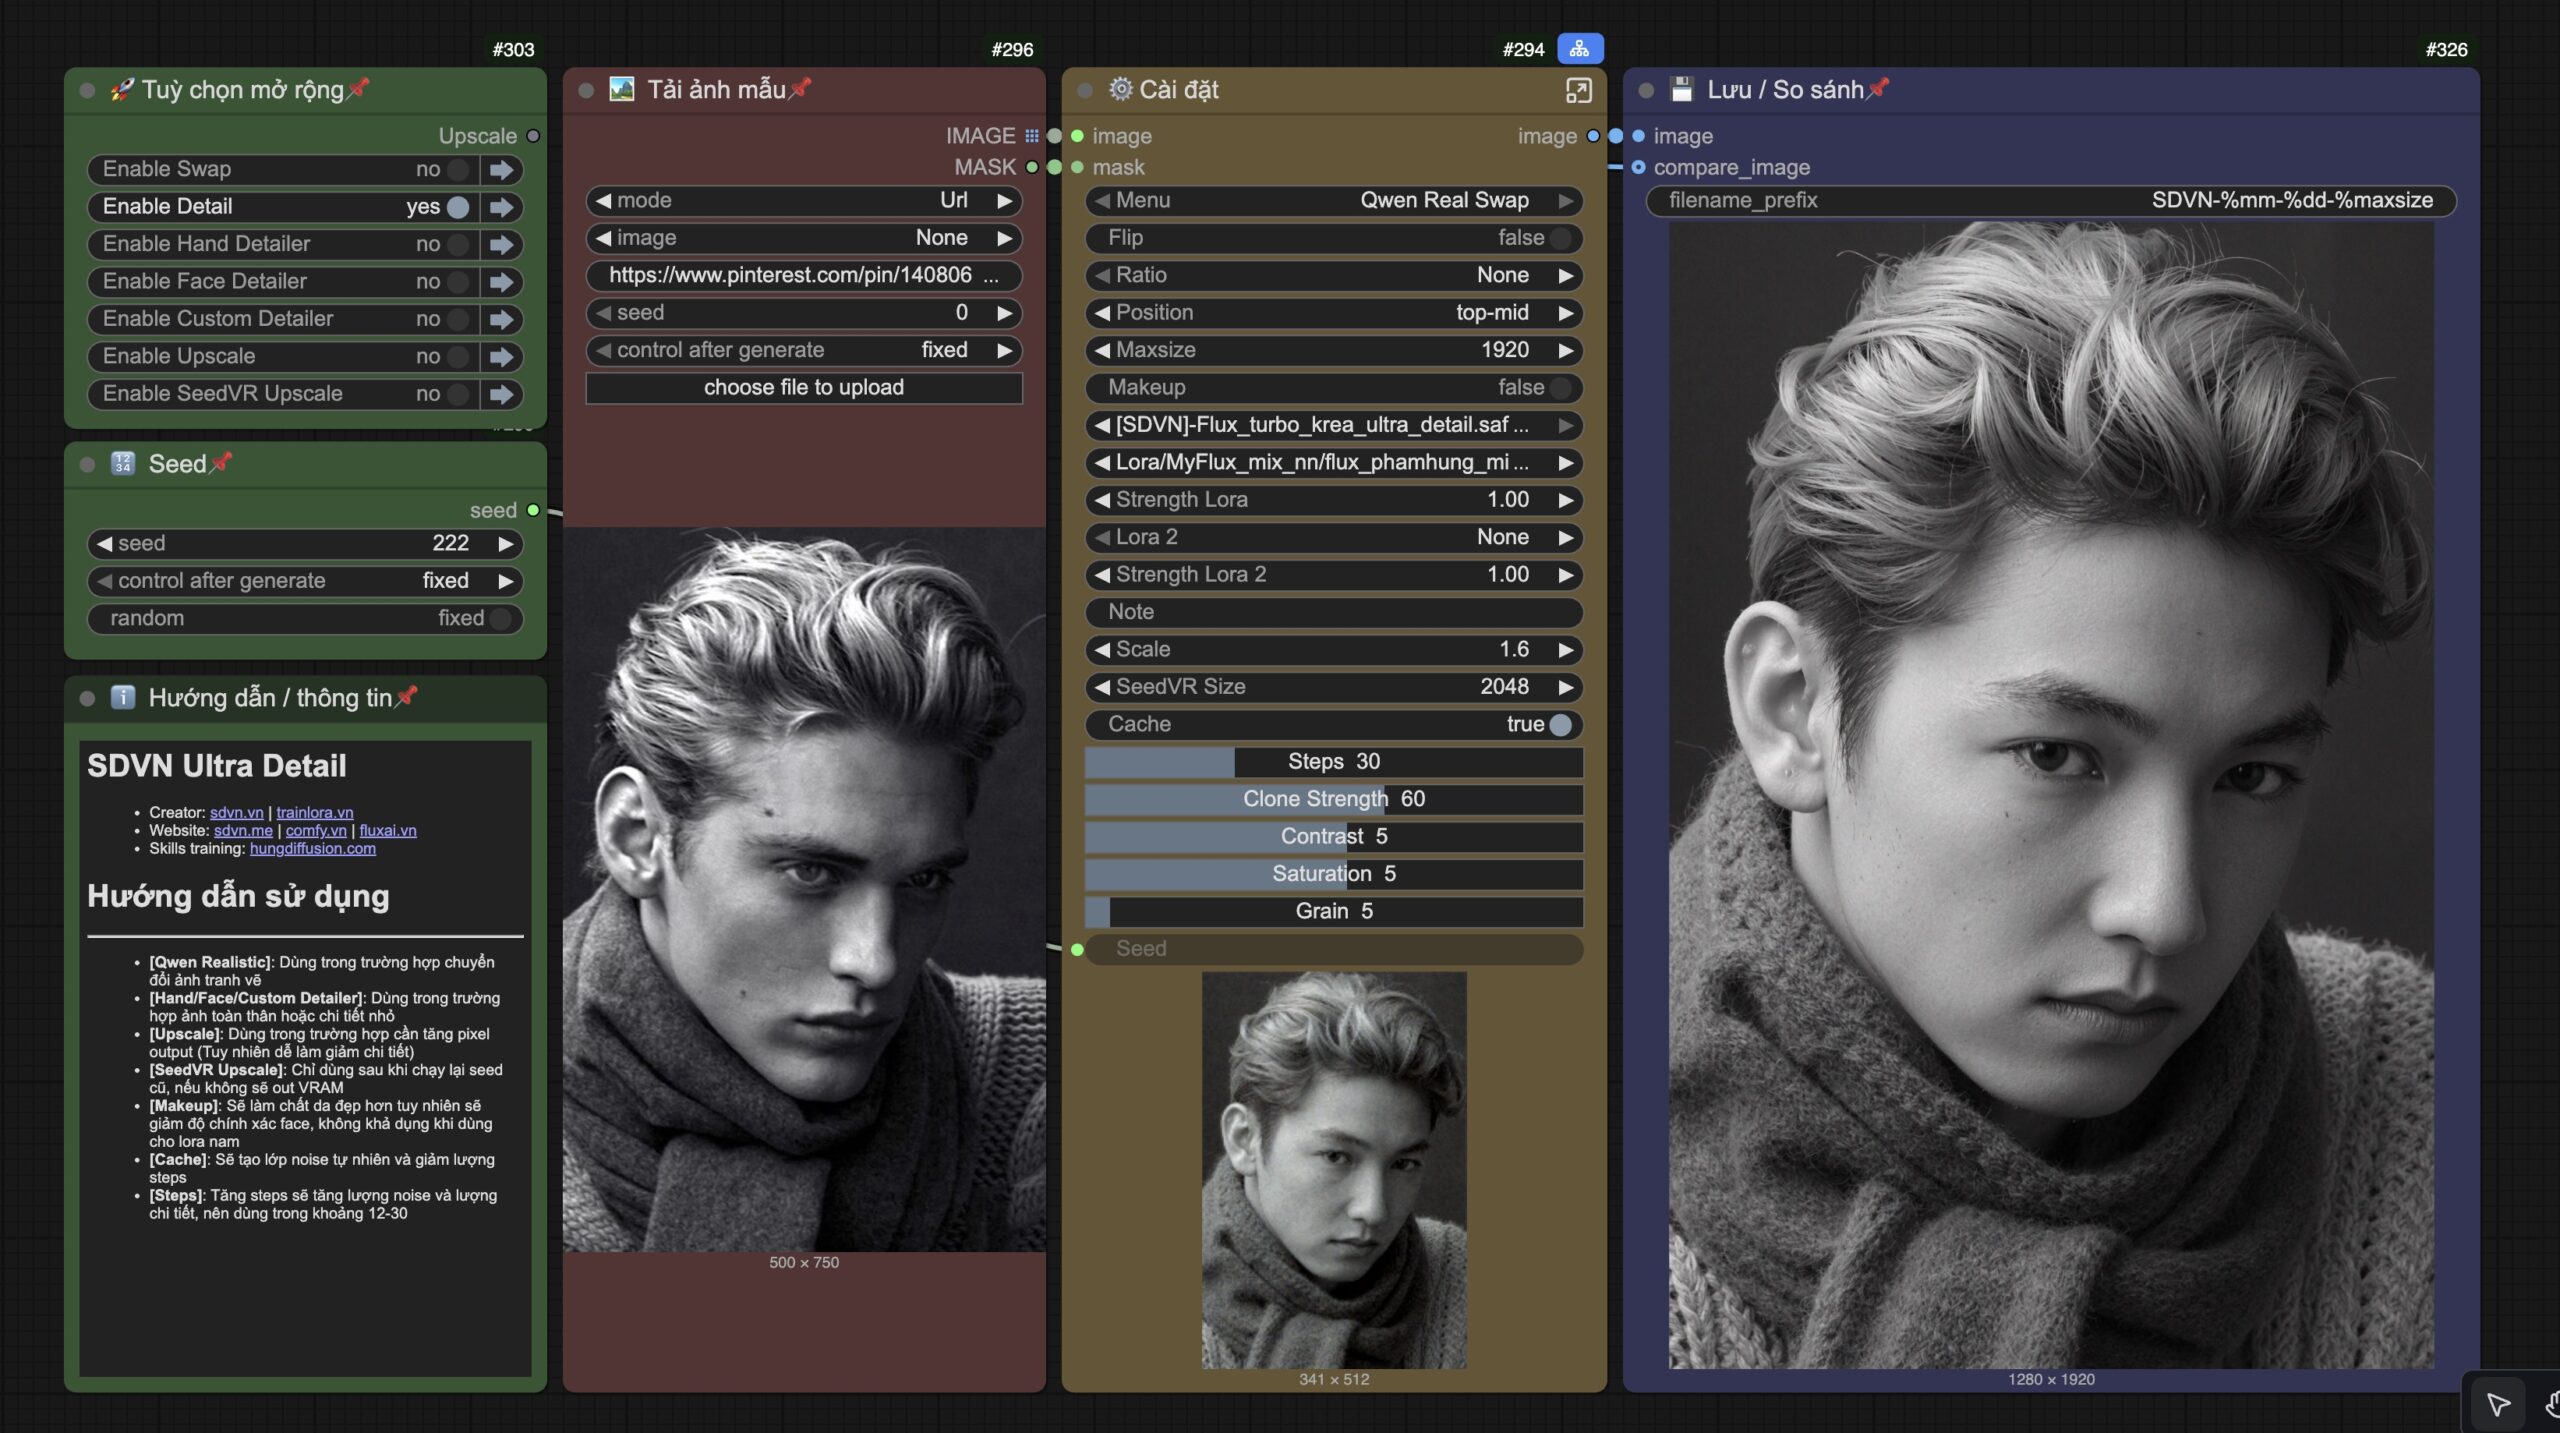The height and width of the screenshot is (1433, 2560).
Task: Turn on the Makeup toggle
Action: click(x=1559, y=387)
